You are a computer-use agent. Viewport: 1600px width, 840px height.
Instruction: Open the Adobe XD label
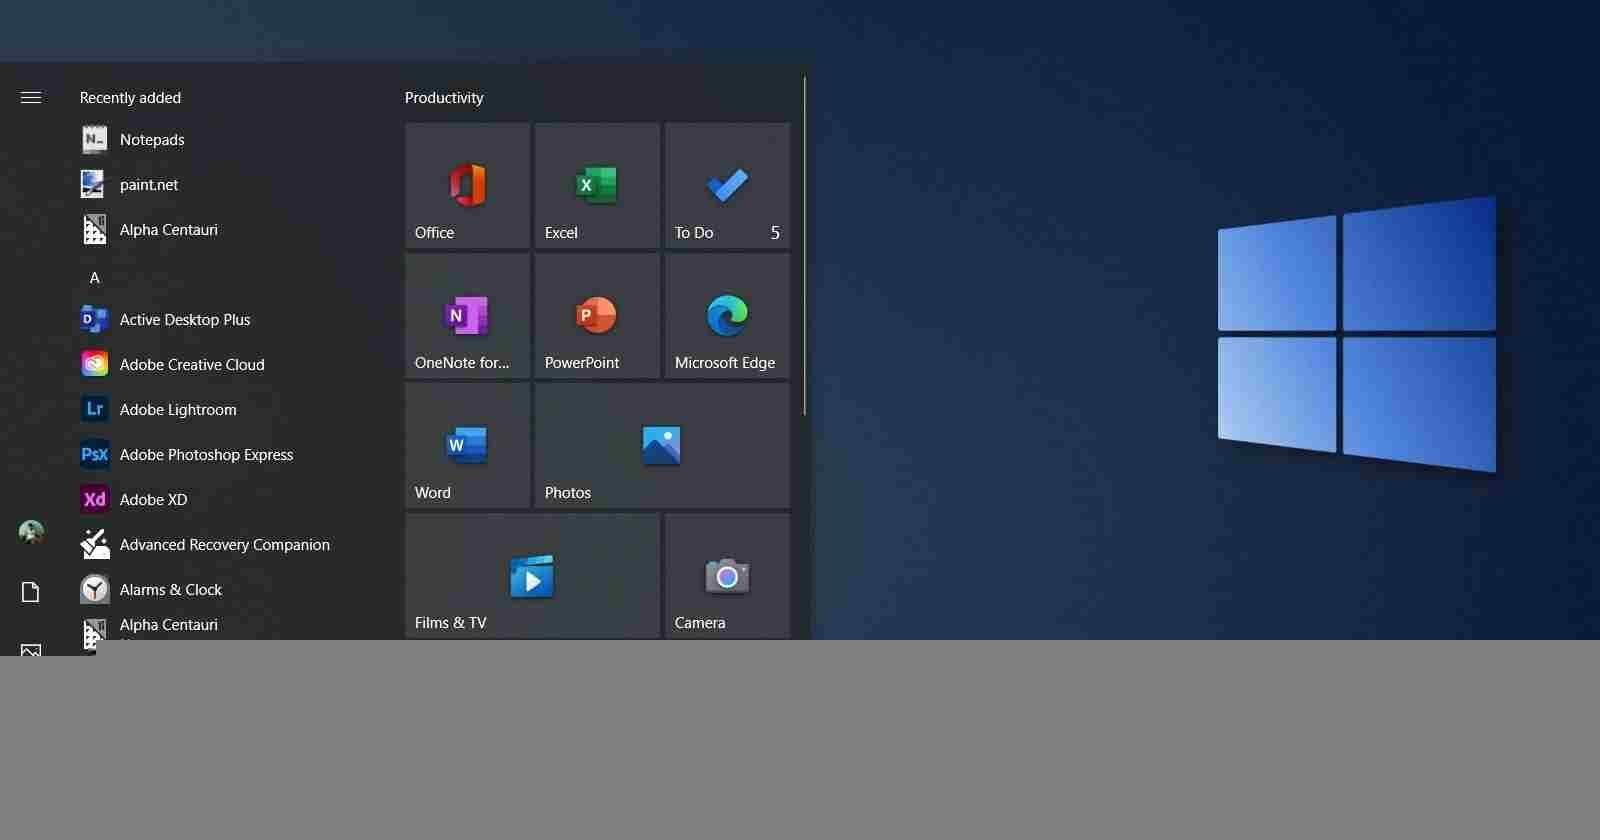pyautogui.click(x=153, y=499)
